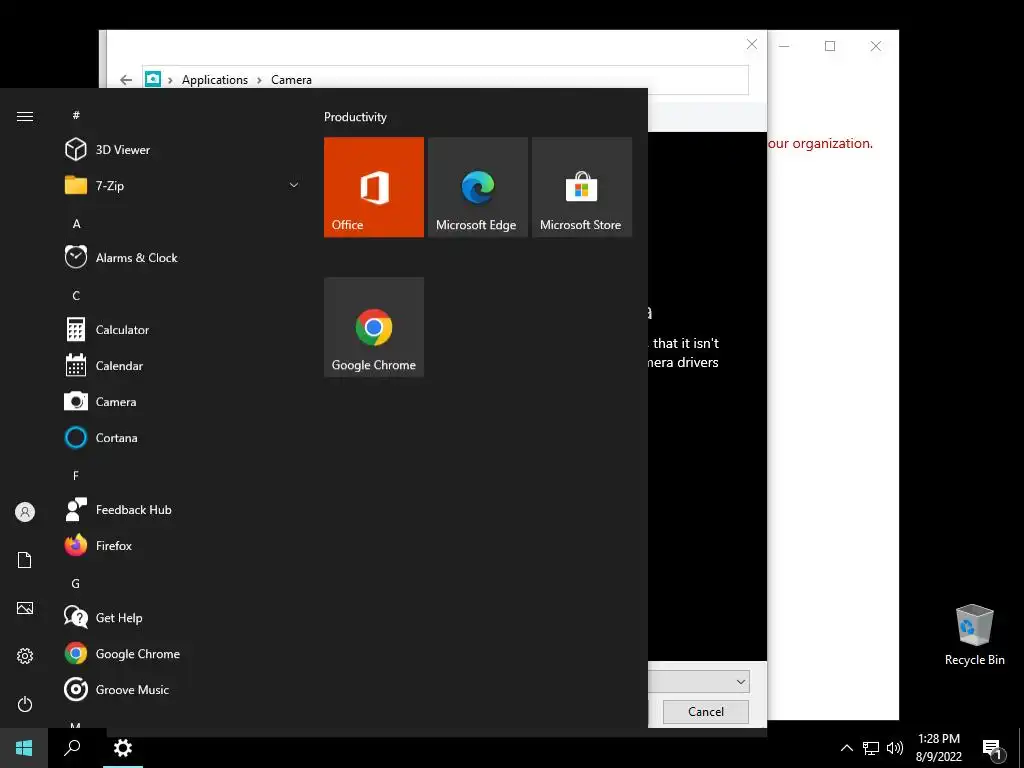Expand the 7-Zip folder chevron
Image resolution: width=1024 pixels, height=768 pixels.
tap(294, 185)
